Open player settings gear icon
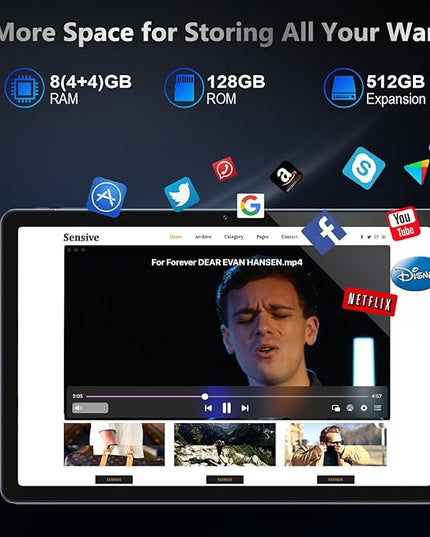Viewport: 430px width, 537px height. 364,408
